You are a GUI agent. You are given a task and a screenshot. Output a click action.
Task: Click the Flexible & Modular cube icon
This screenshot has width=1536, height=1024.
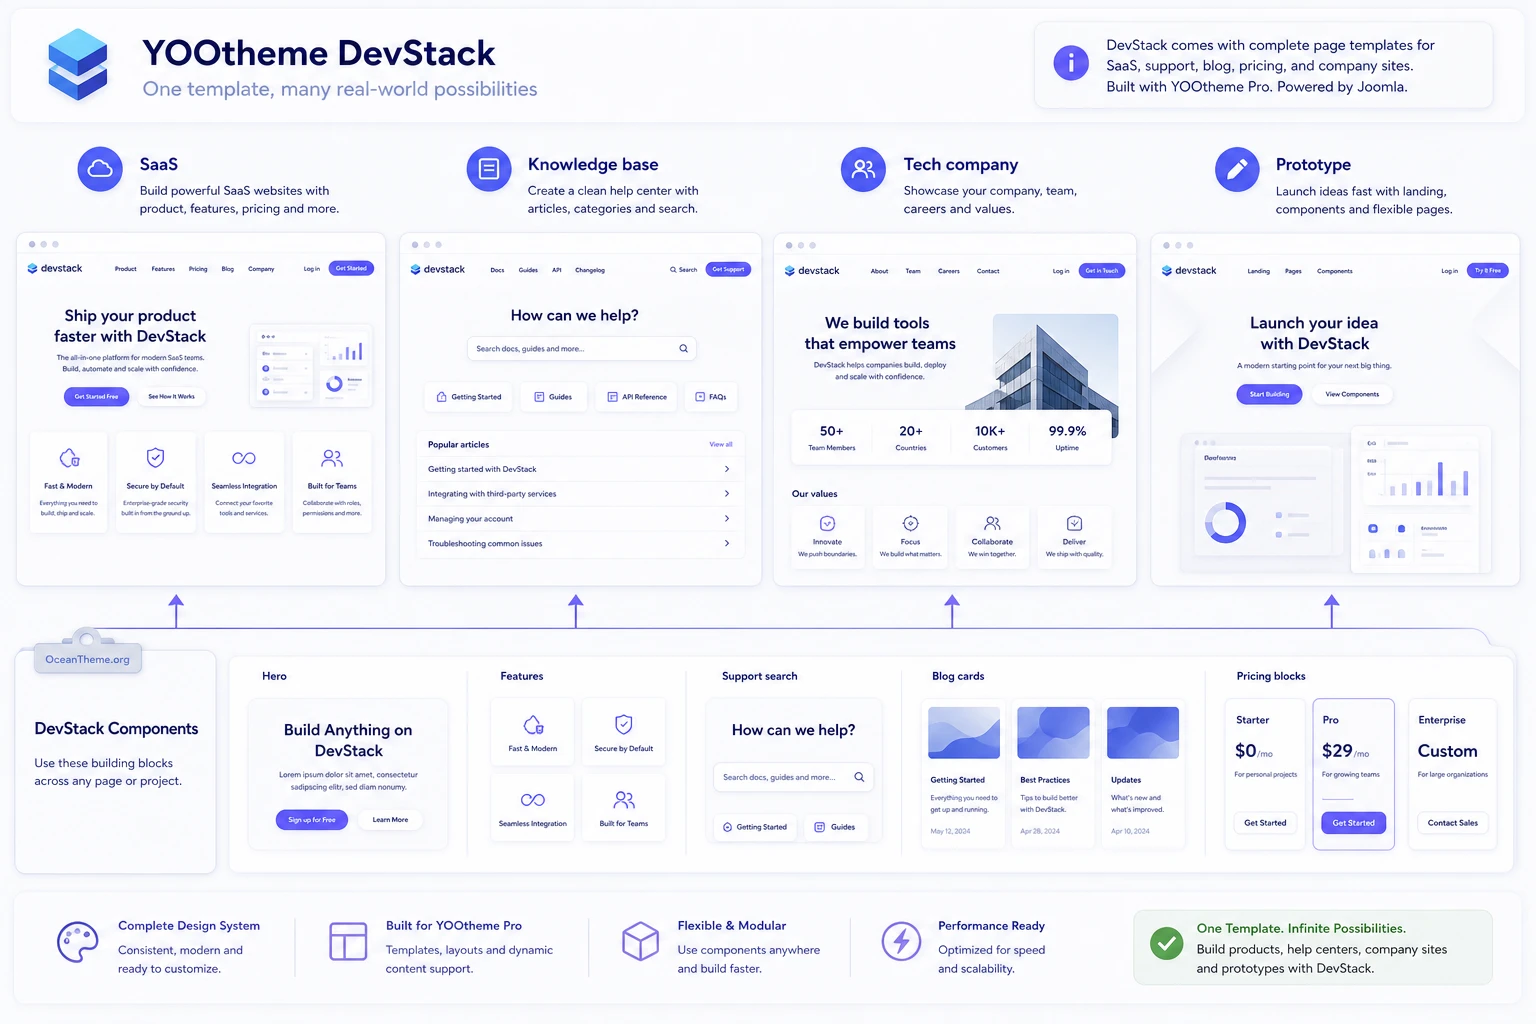coord(640,942)
